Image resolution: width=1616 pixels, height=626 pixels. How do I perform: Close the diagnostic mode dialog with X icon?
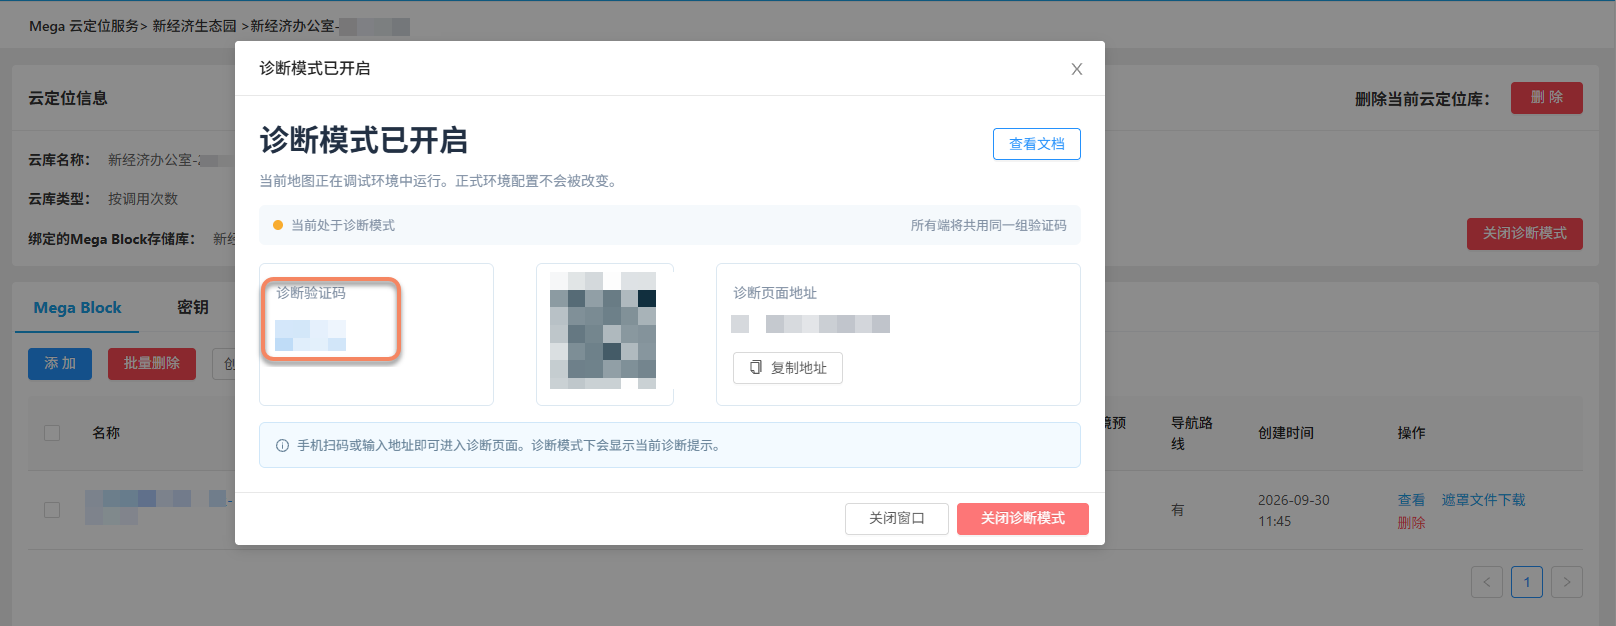tap(1077, 69)
